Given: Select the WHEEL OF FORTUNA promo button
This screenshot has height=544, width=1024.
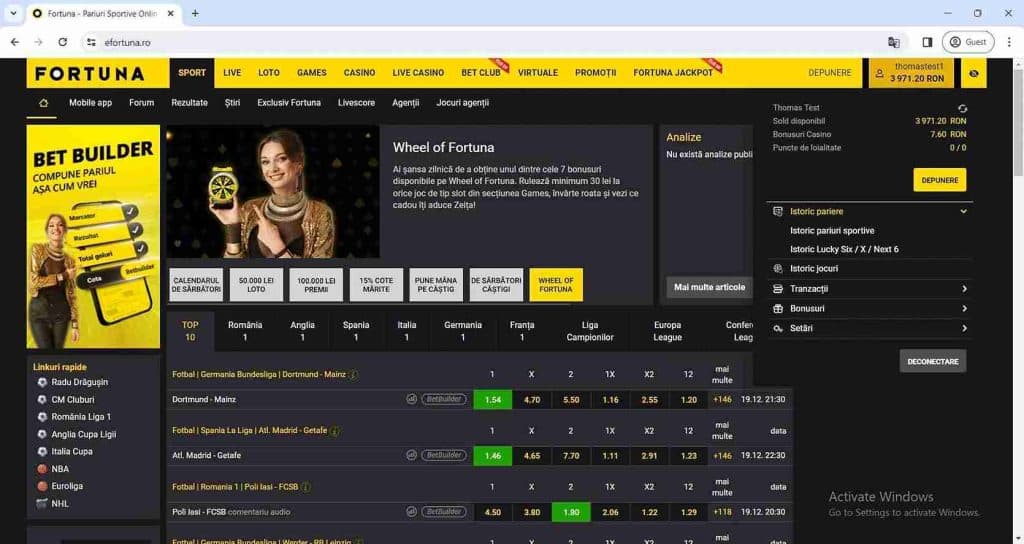Looking at the screenshot, I should 556,285.
